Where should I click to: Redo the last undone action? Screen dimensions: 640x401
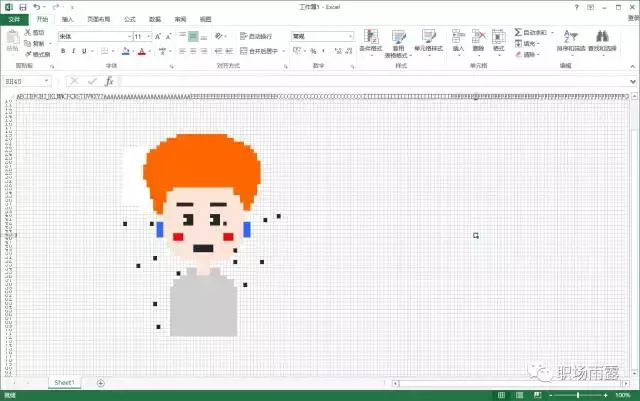tap(56, 7)
